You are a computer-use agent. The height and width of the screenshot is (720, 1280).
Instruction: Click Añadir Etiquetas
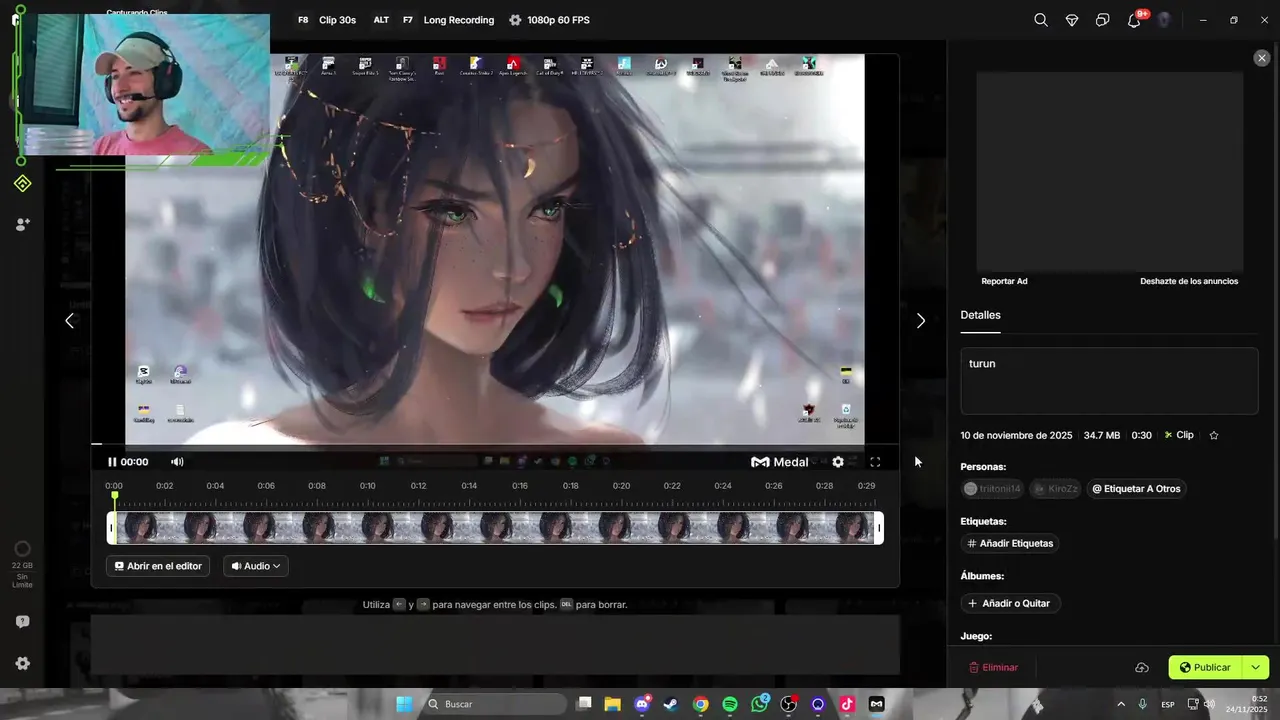click(x=1010, y=544)
